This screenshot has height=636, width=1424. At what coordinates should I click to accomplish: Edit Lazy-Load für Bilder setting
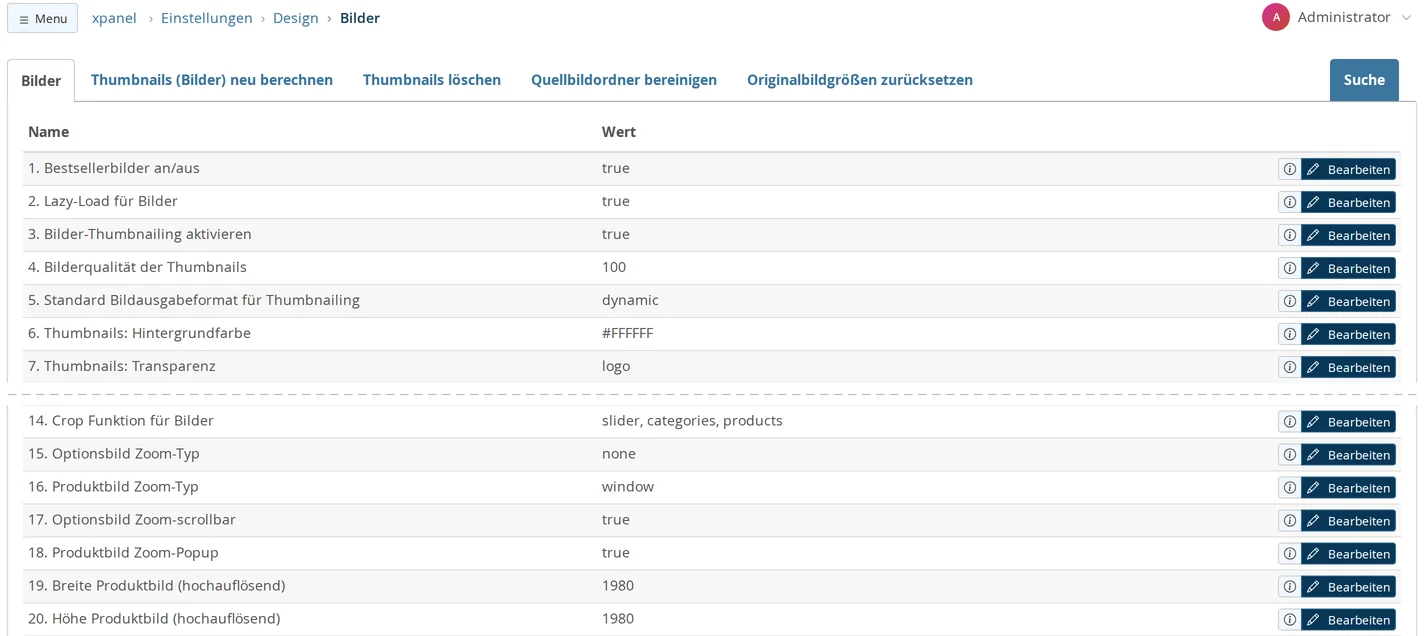coord(1348,202)
